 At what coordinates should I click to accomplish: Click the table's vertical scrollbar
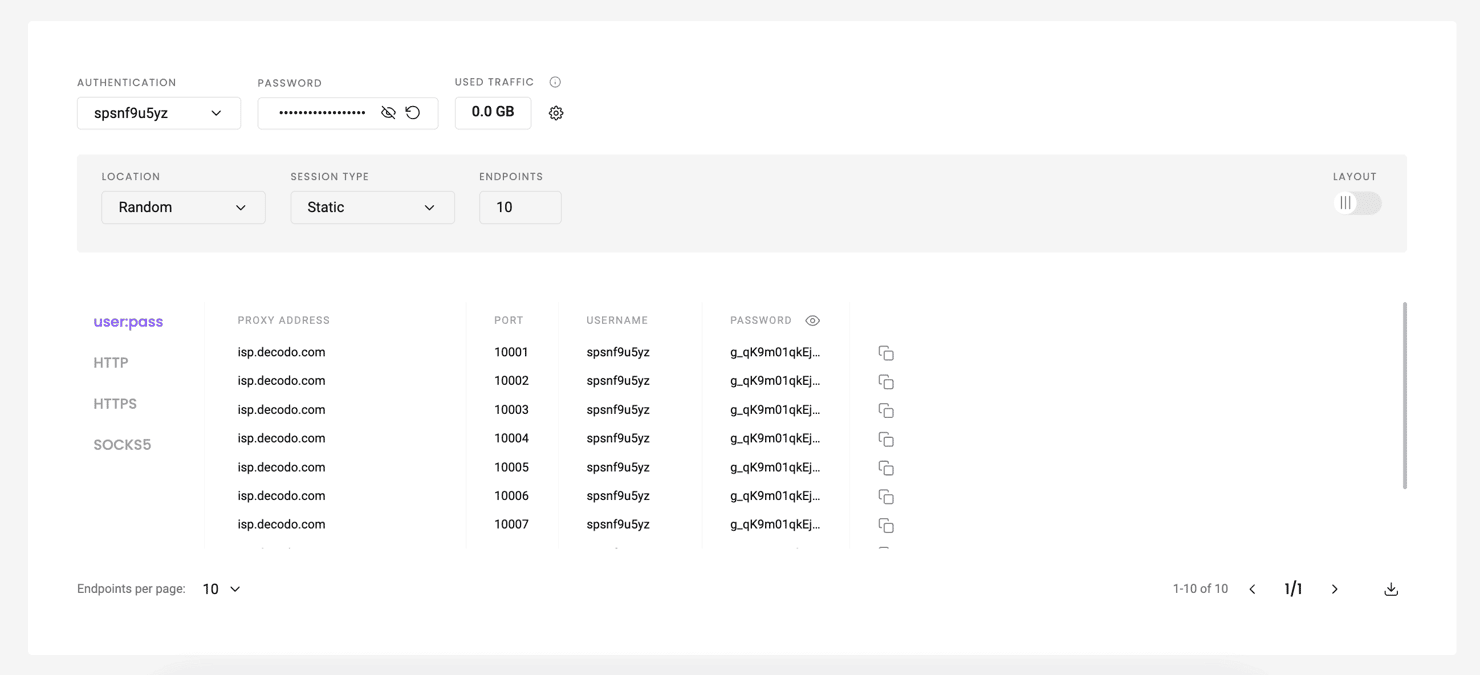click(1404, 395)
